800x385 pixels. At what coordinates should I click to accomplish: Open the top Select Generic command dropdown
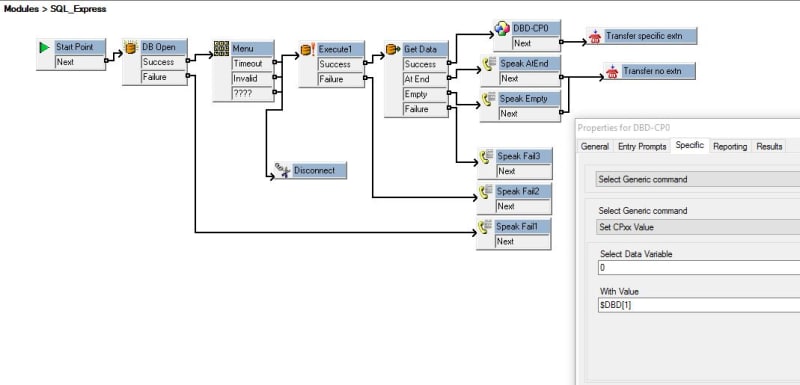click(697, 179)
